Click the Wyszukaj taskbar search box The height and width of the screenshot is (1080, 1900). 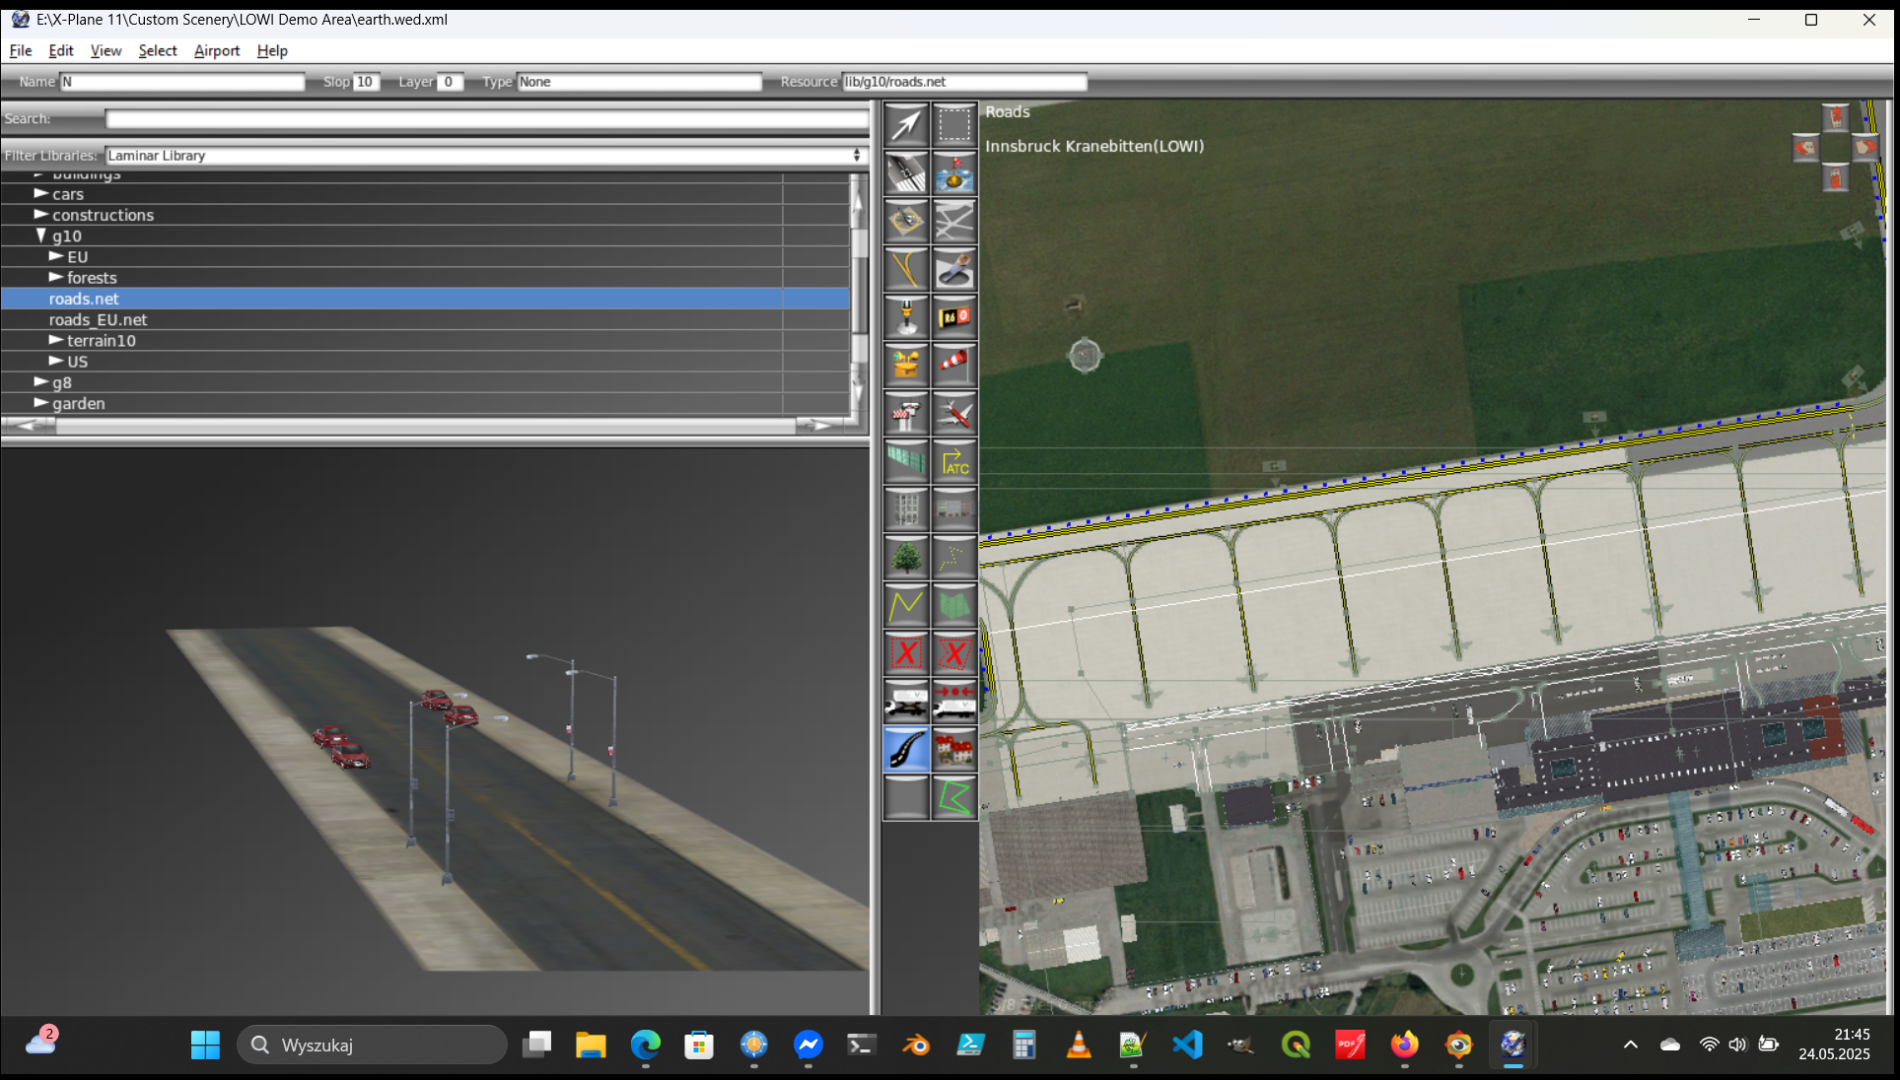[372, 1045]
